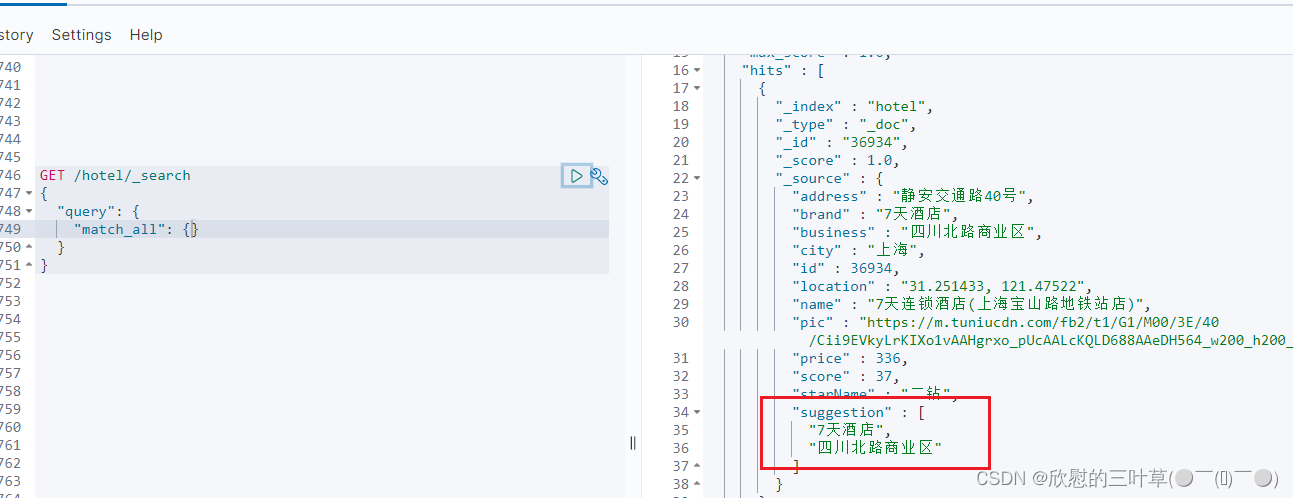Click line number 30 in response gutter
The width and height of the screenshot is (1293, 498).
(681, 322)
